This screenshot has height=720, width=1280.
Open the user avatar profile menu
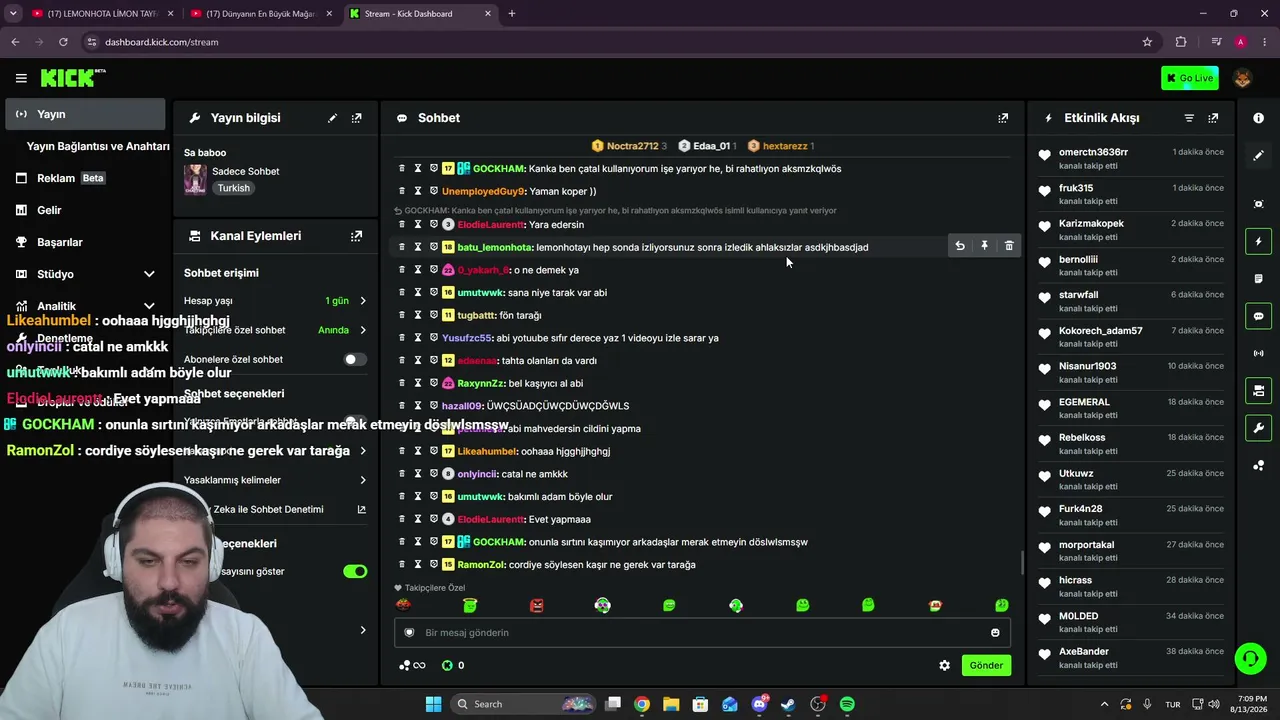(x=1243, y=78)
